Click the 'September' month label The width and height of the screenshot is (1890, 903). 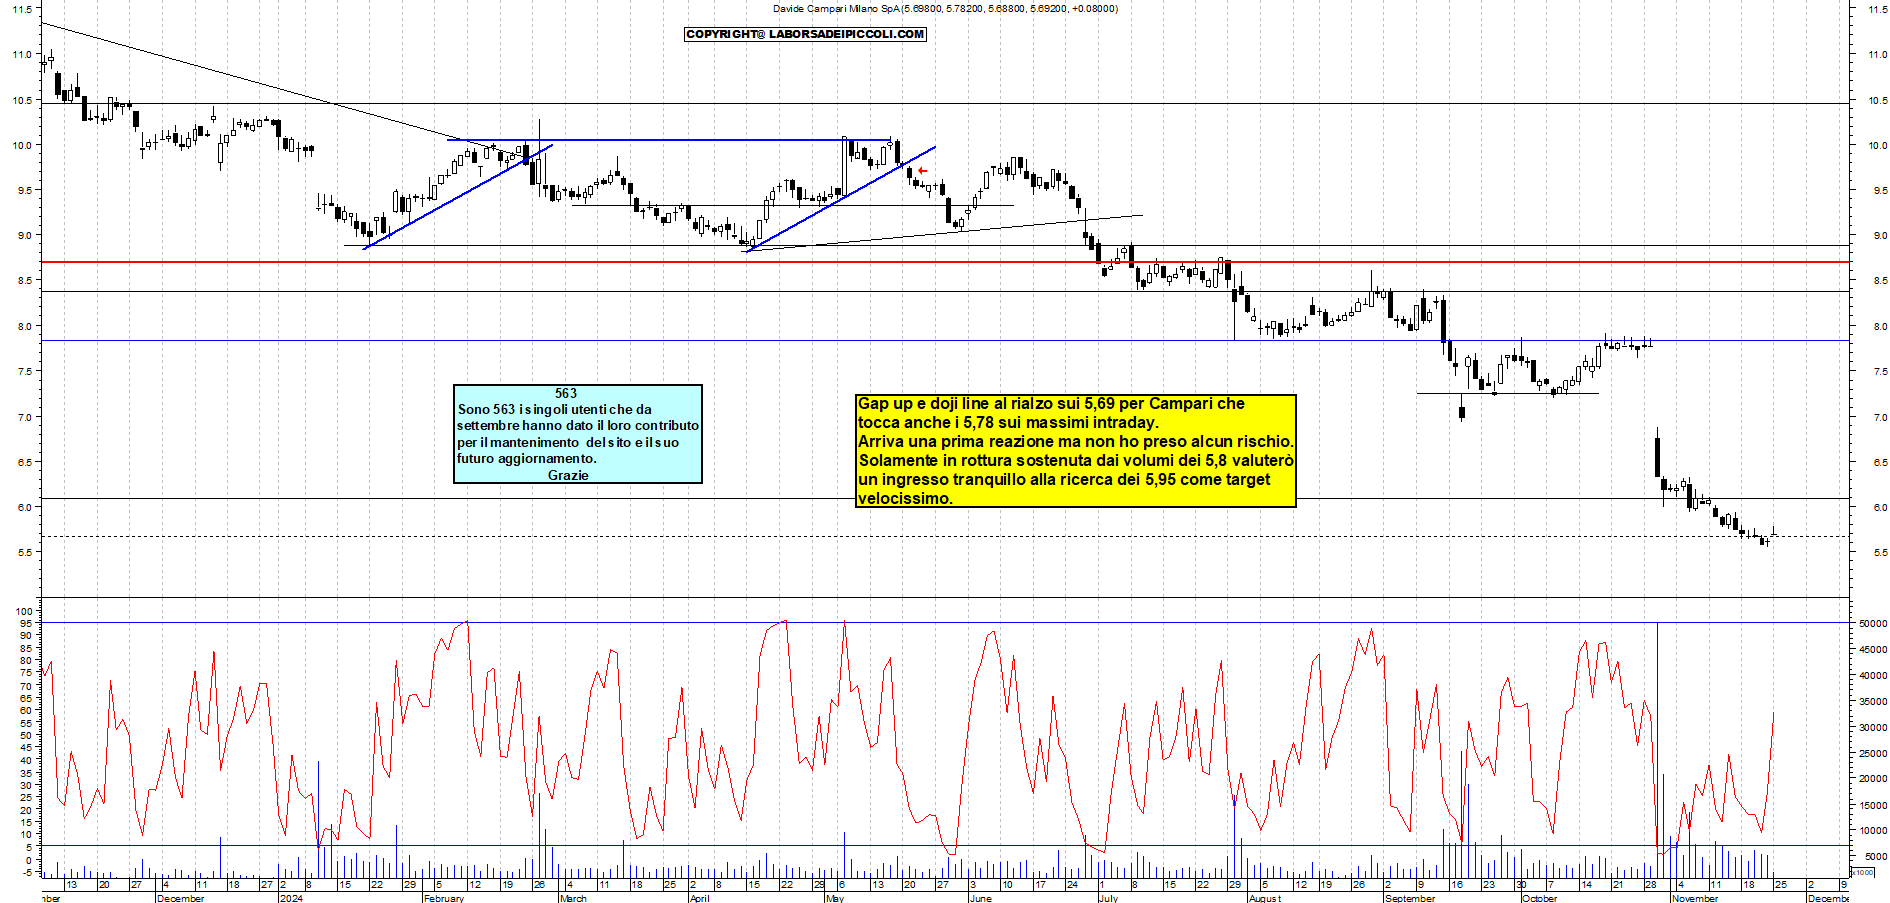[1410, 898]
